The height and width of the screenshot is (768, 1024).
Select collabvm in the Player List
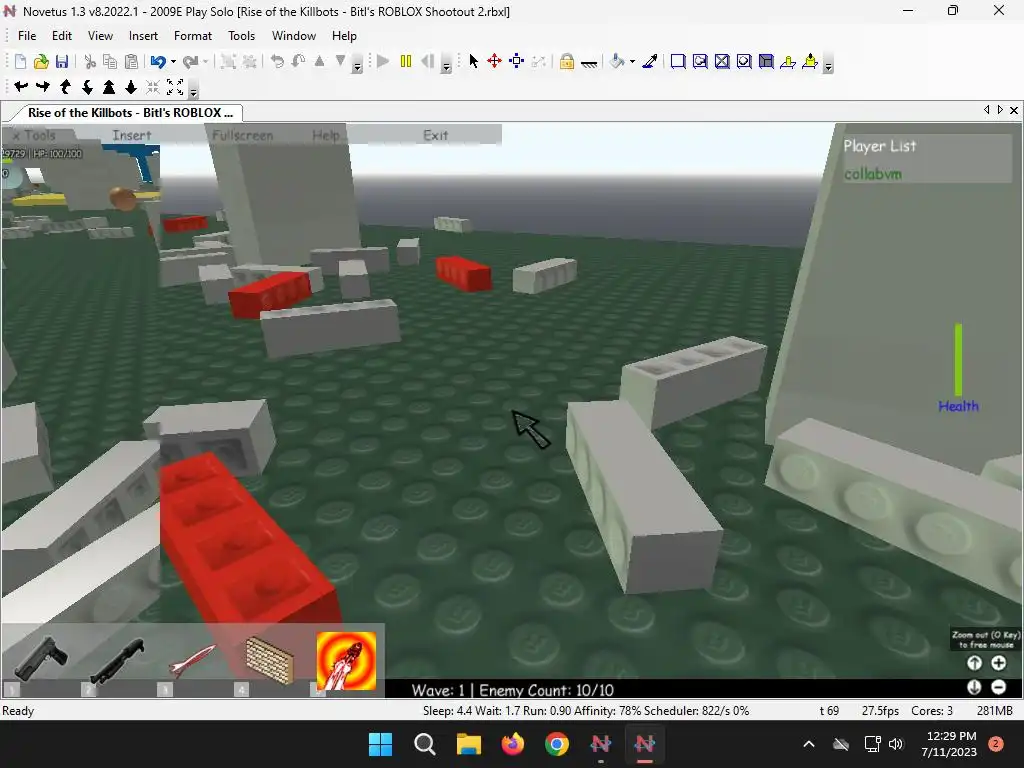coord(872,174)
